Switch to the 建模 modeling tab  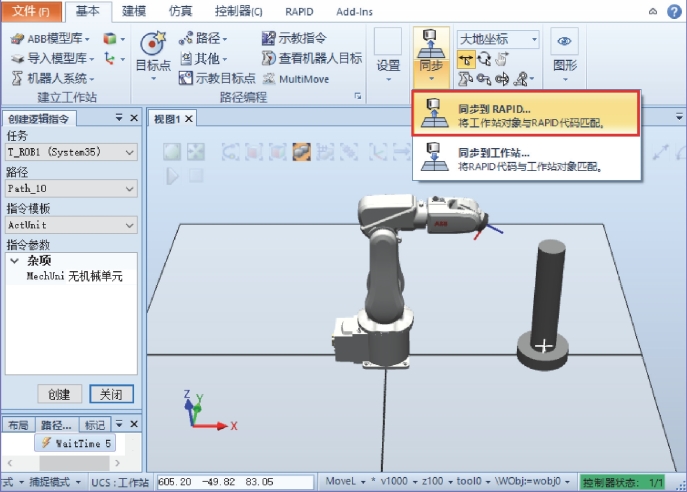(x=134, y=11)
